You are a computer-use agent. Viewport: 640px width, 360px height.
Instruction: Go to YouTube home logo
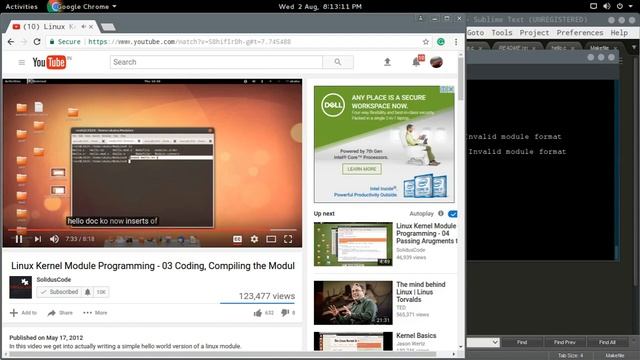pyautogui.click(x=49, y=62)
